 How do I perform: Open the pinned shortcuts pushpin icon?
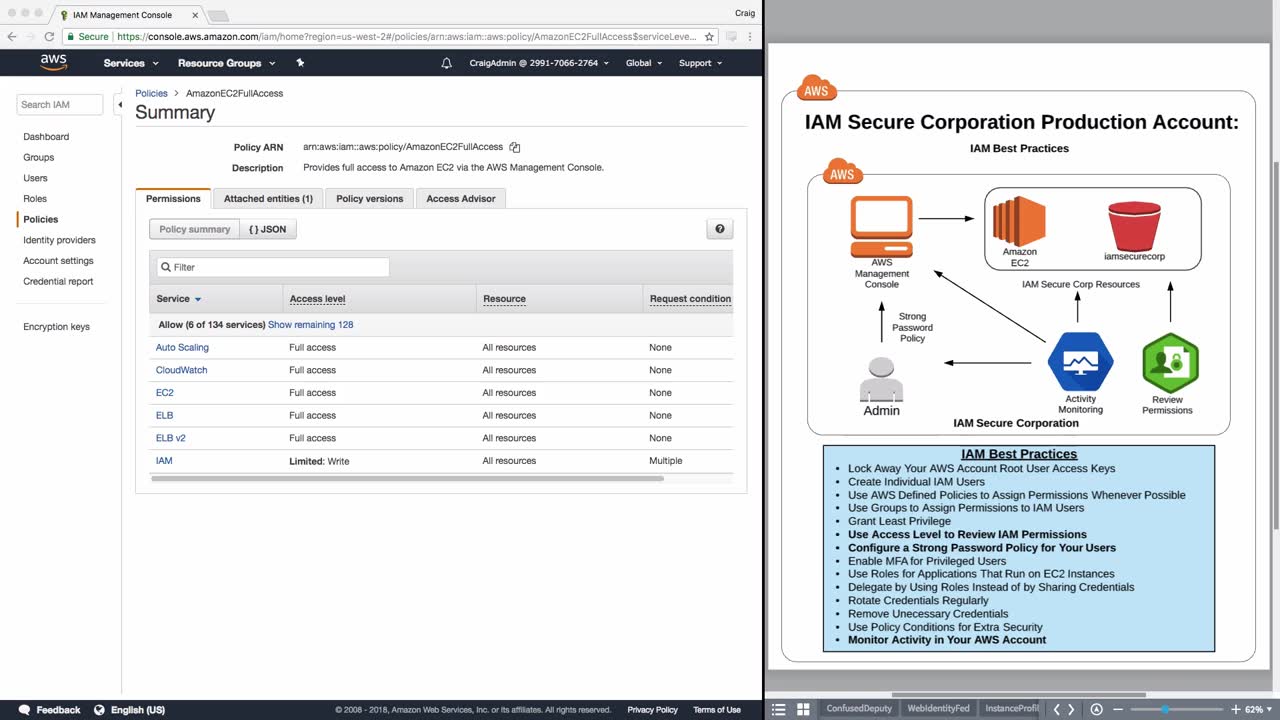point(300,63)
